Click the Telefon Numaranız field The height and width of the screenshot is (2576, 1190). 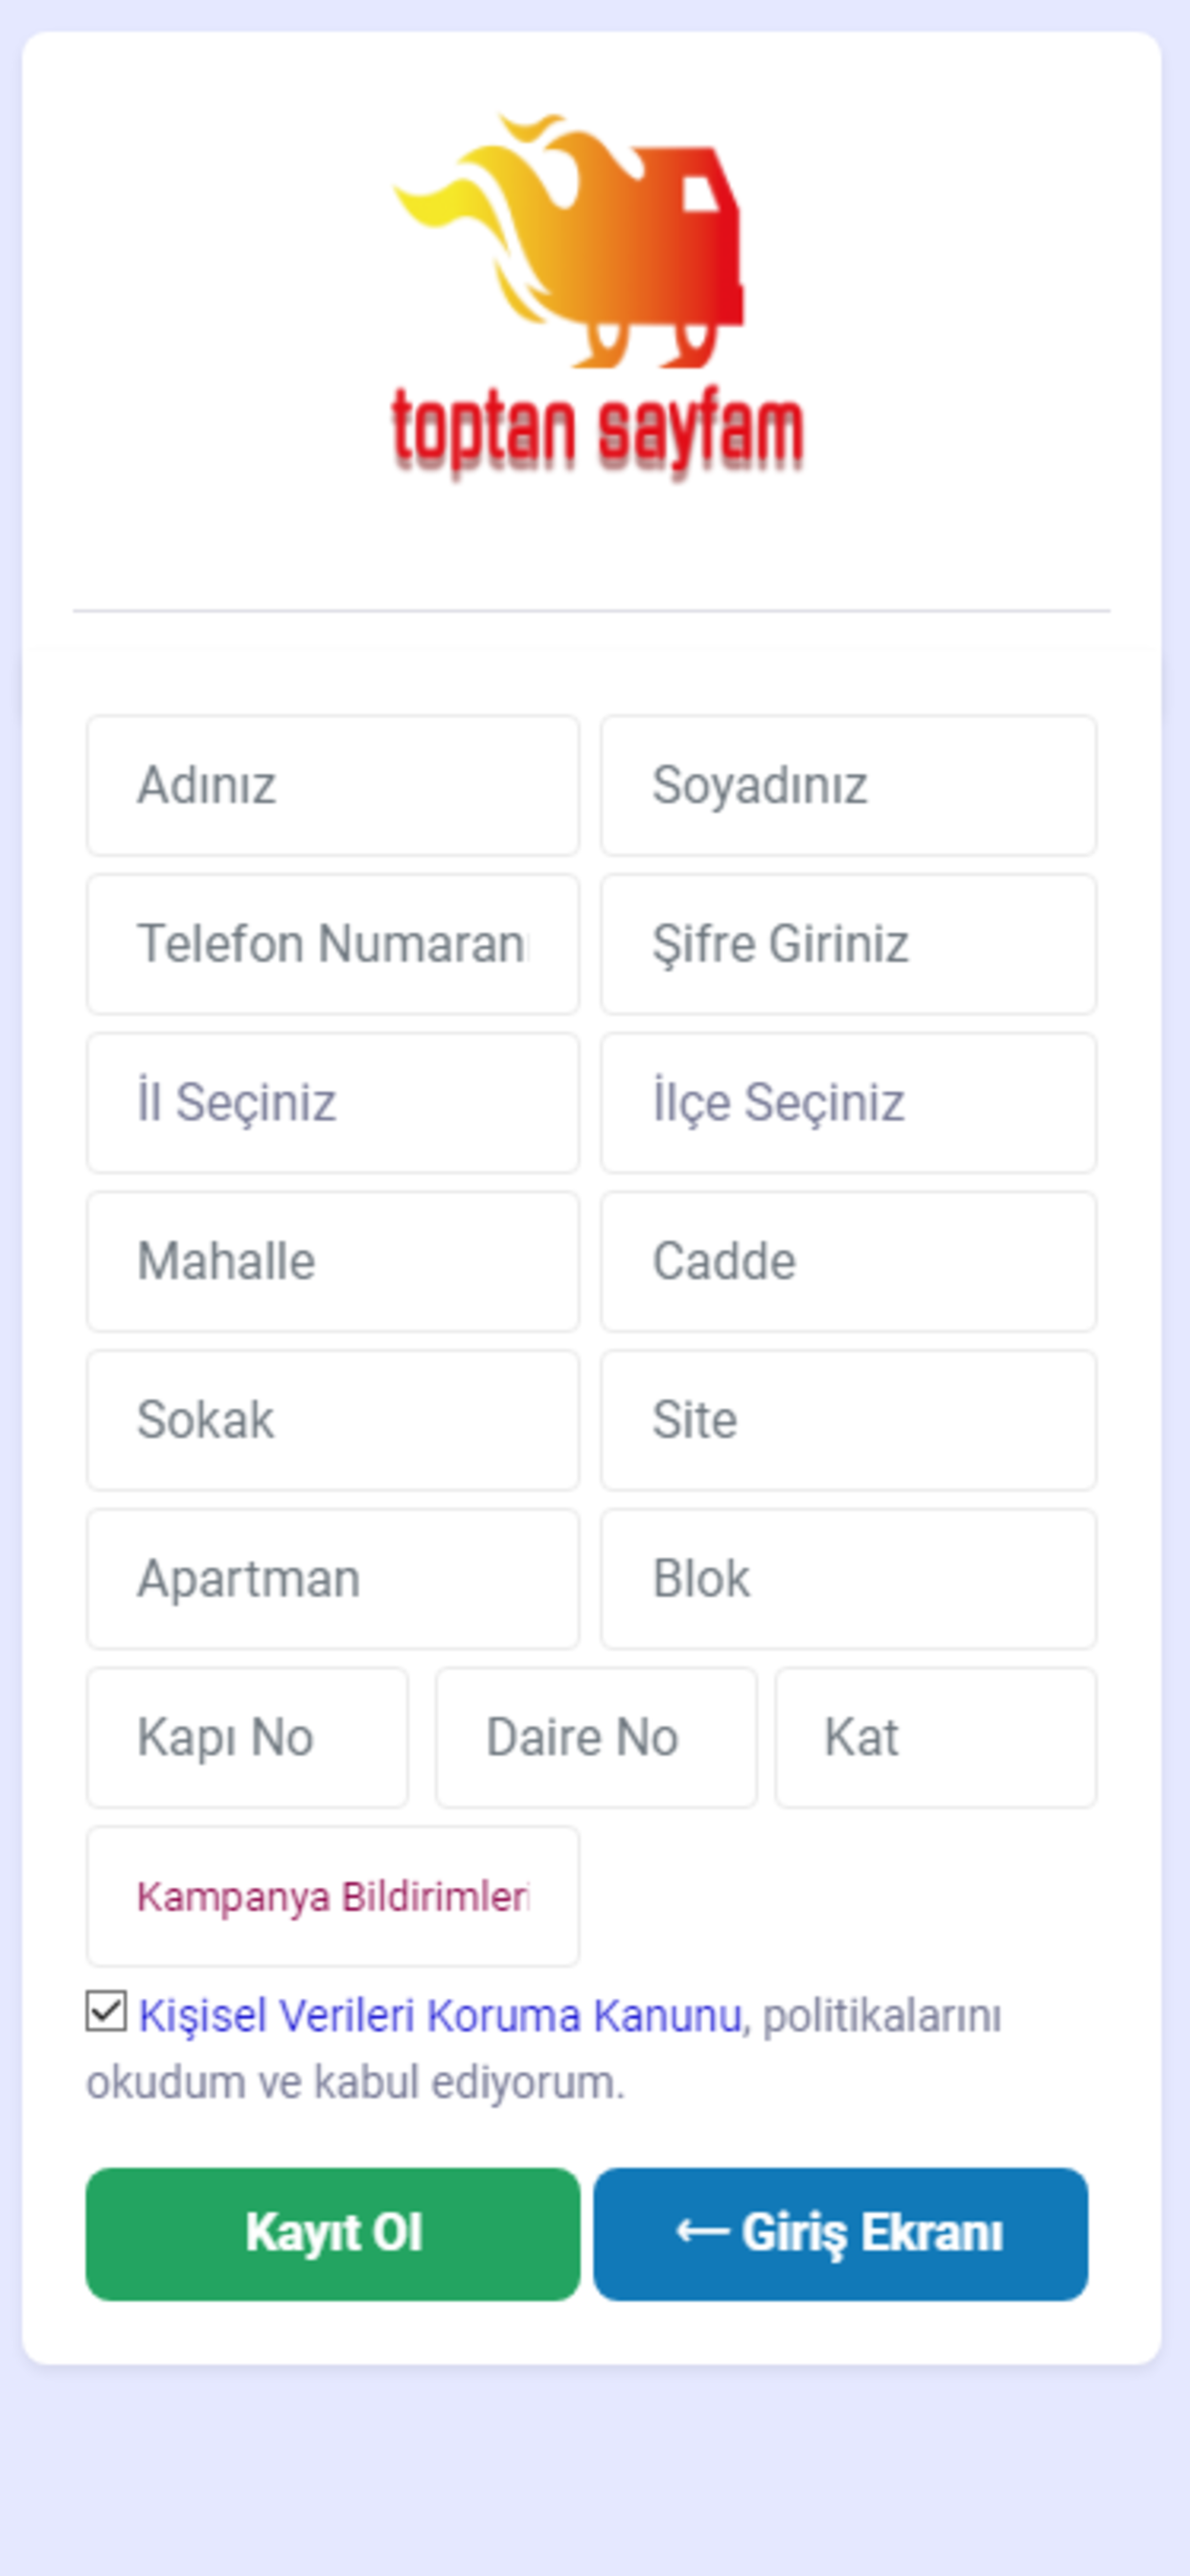pos(333,944)
